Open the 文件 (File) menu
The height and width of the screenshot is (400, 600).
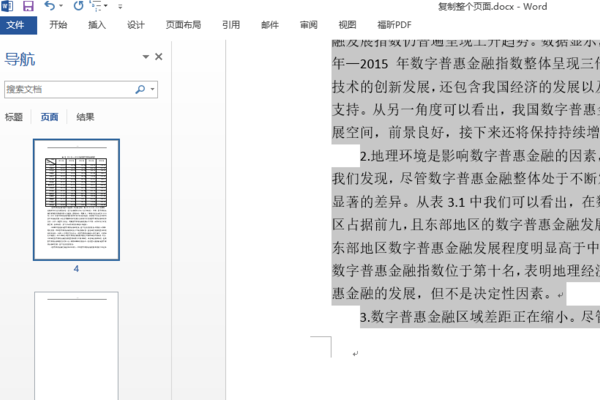click(x=16, y=25)
